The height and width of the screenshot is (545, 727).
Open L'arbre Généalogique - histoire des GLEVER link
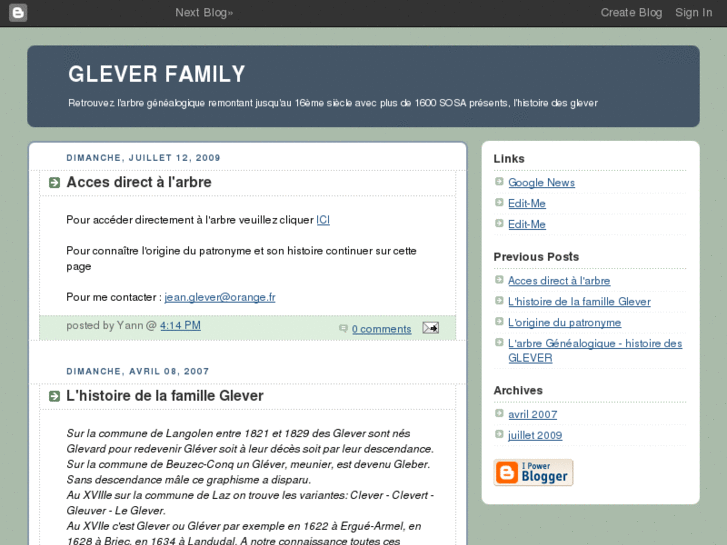pos(595,351)
